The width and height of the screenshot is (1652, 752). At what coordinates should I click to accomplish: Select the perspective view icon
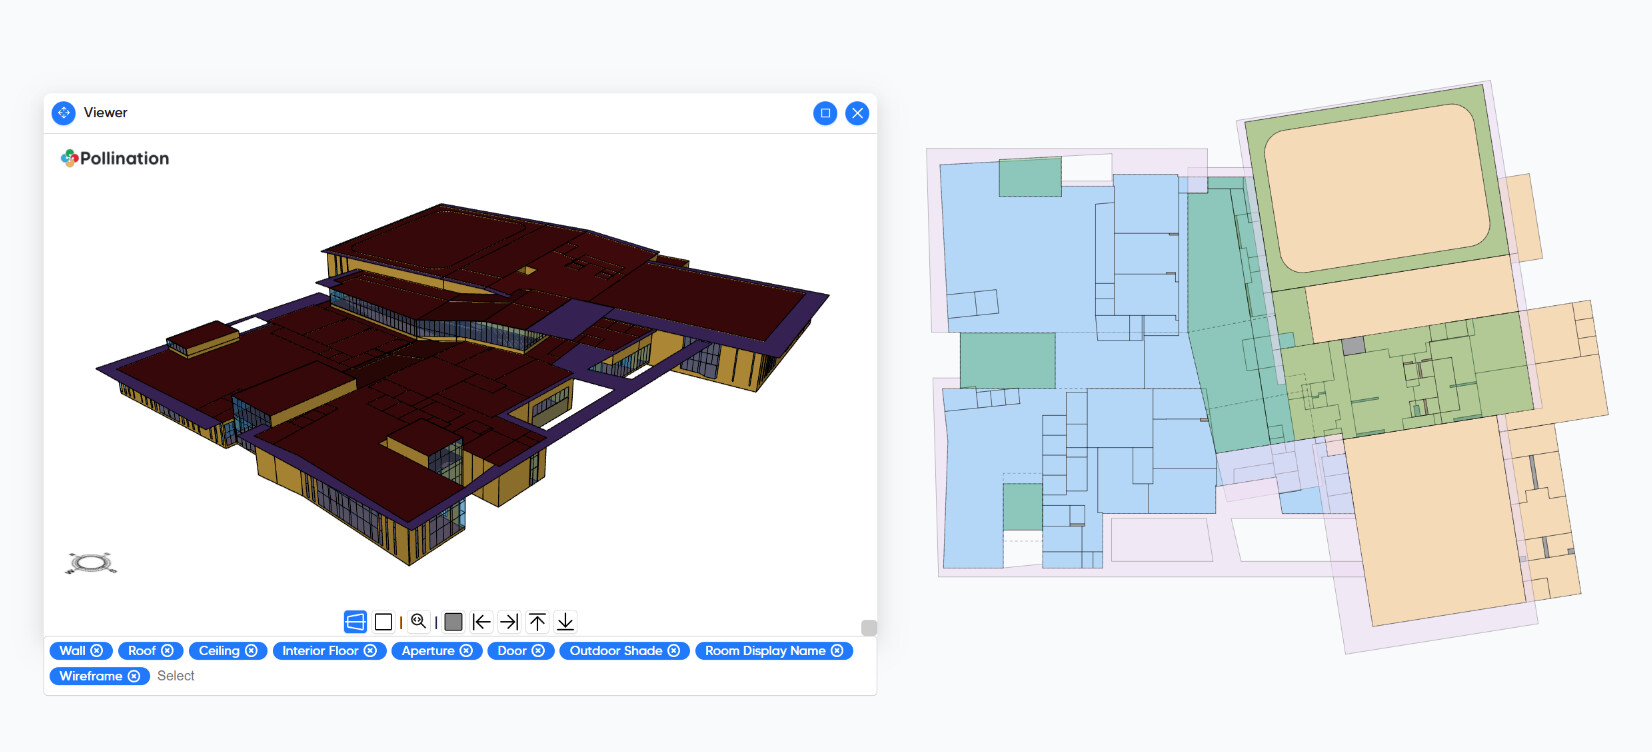pyautogui.click(x=355, y=622)
